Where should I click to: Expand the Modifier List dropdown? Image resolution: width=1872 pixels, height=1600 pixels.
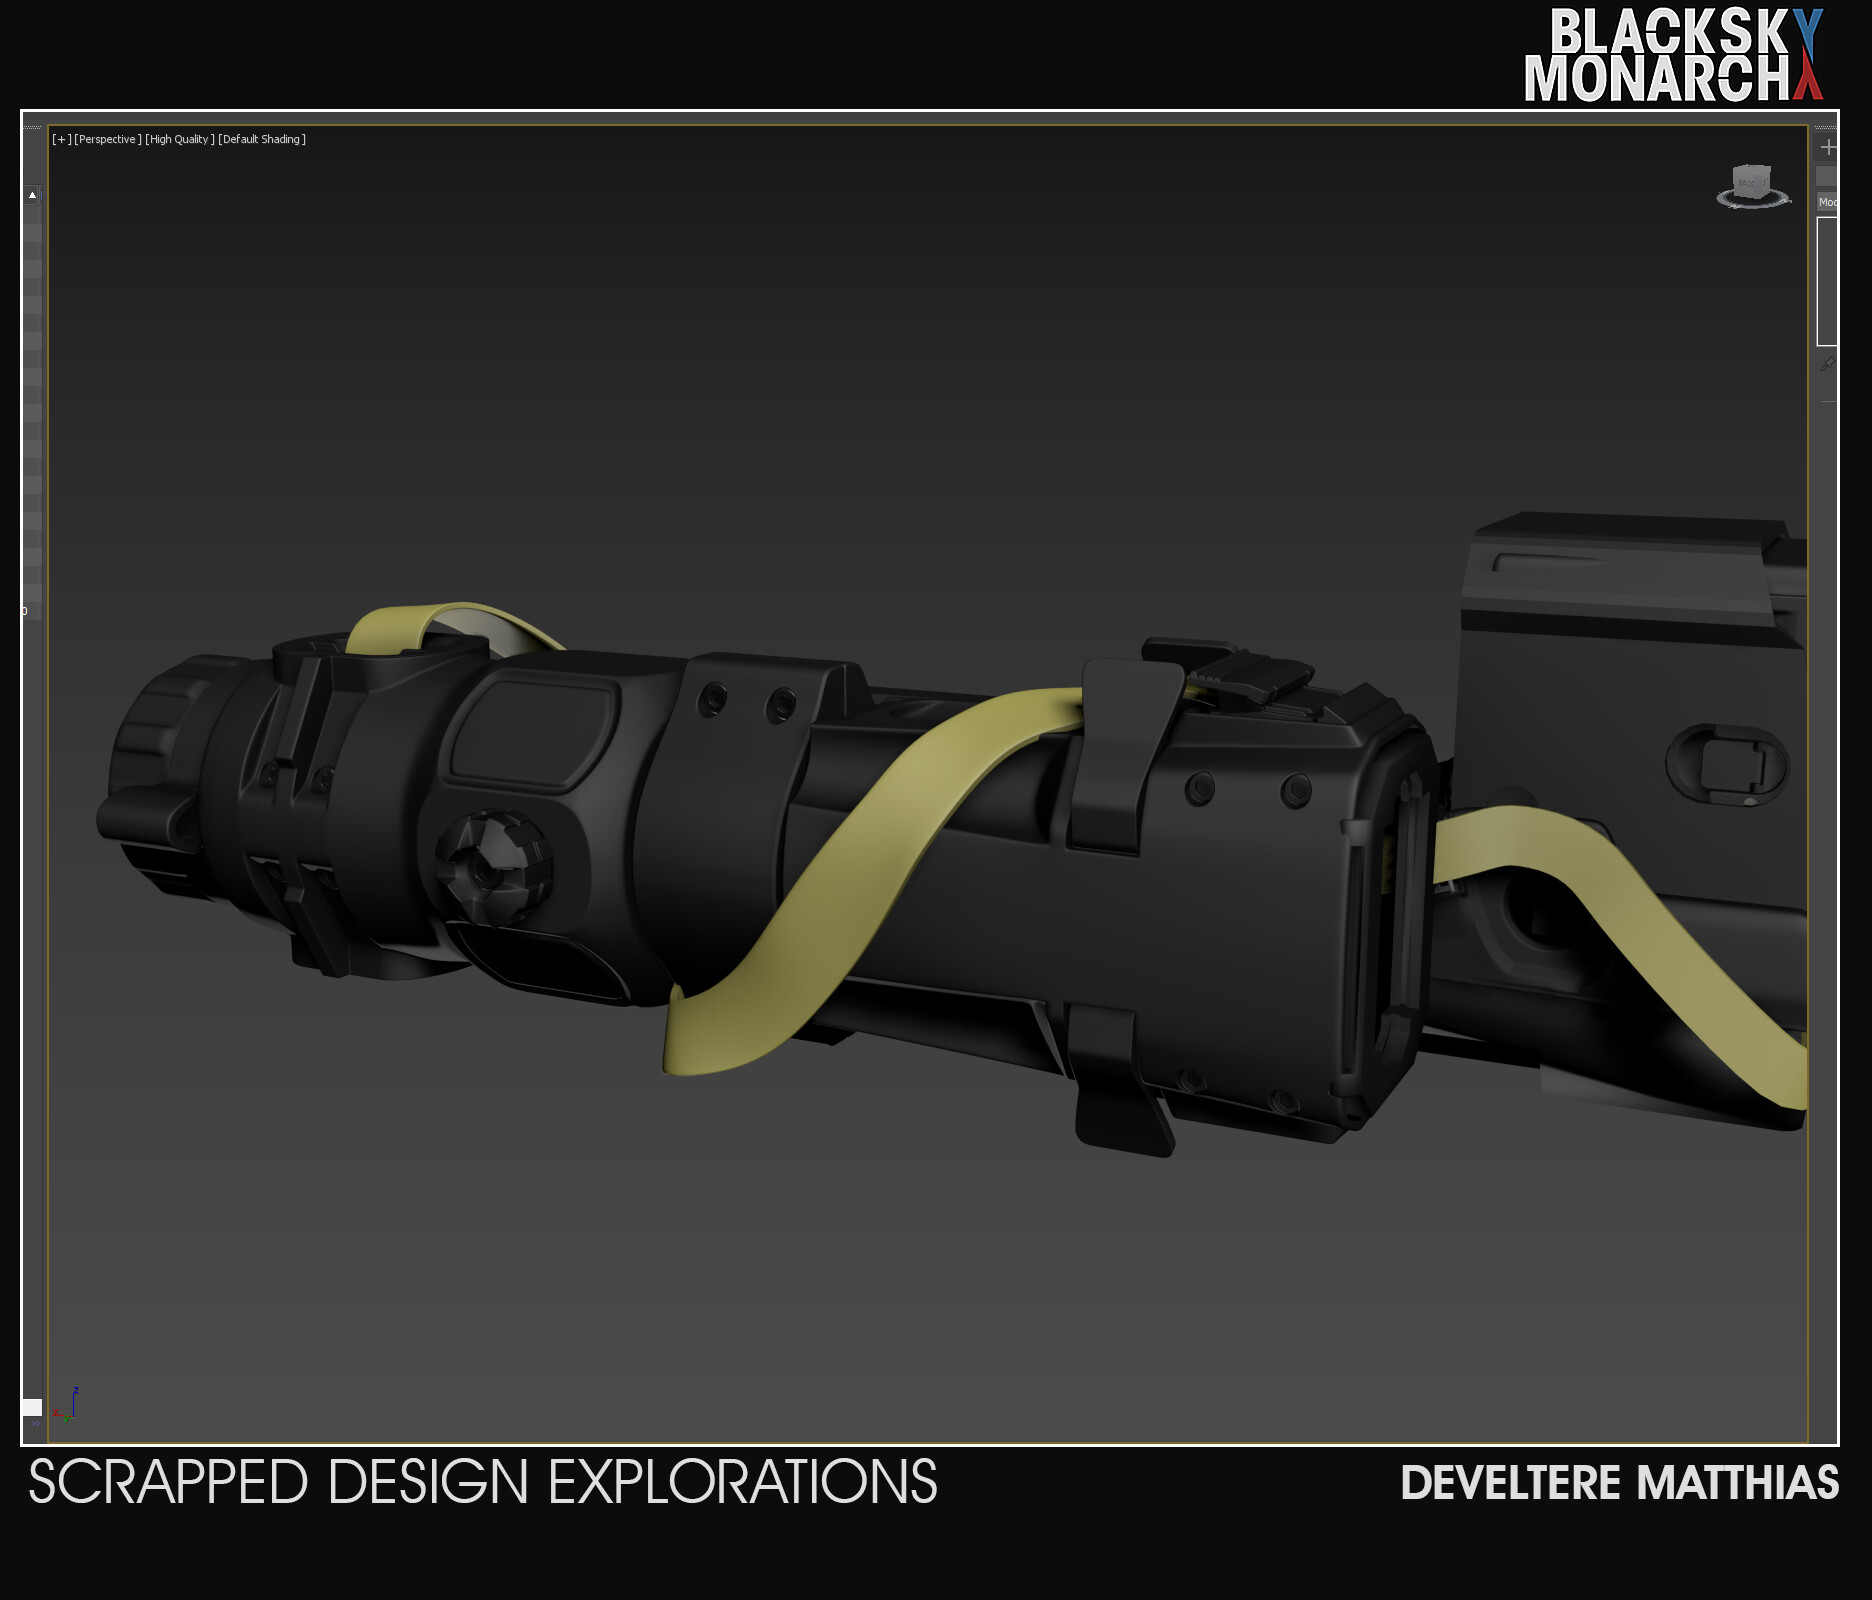click(x=1827, y=202)
